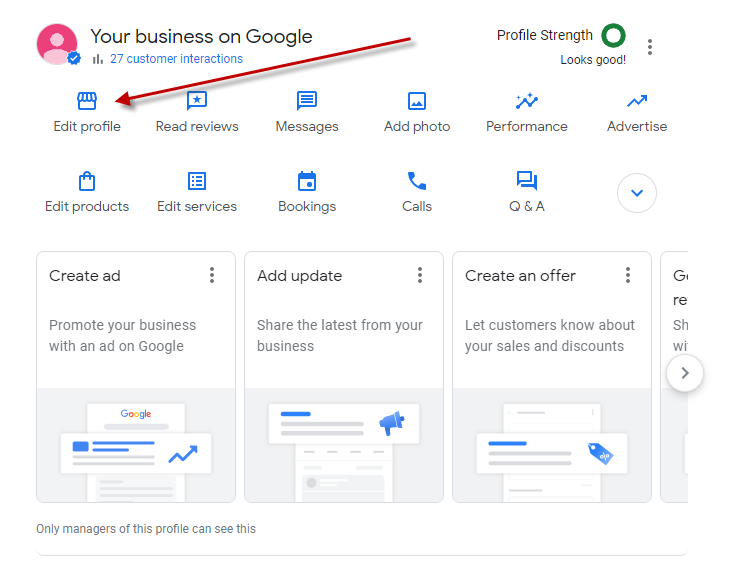Click 'Only managers of this profile can see this'

click(x=146, y=529)
